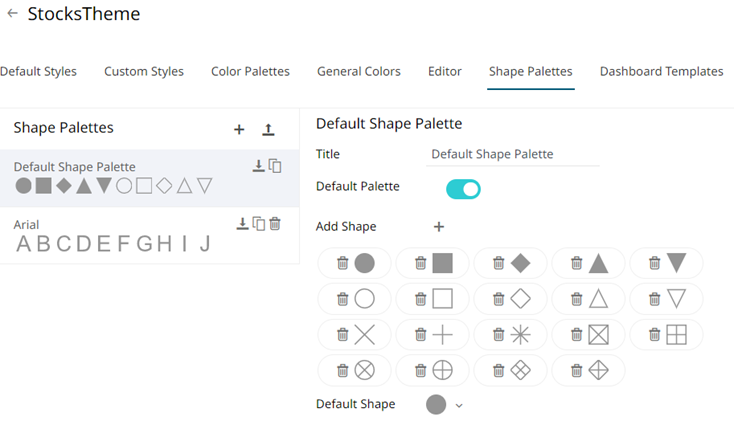Delete the asterisk shape from palette
The image size is (734, 425).
(x=498, y=335)
